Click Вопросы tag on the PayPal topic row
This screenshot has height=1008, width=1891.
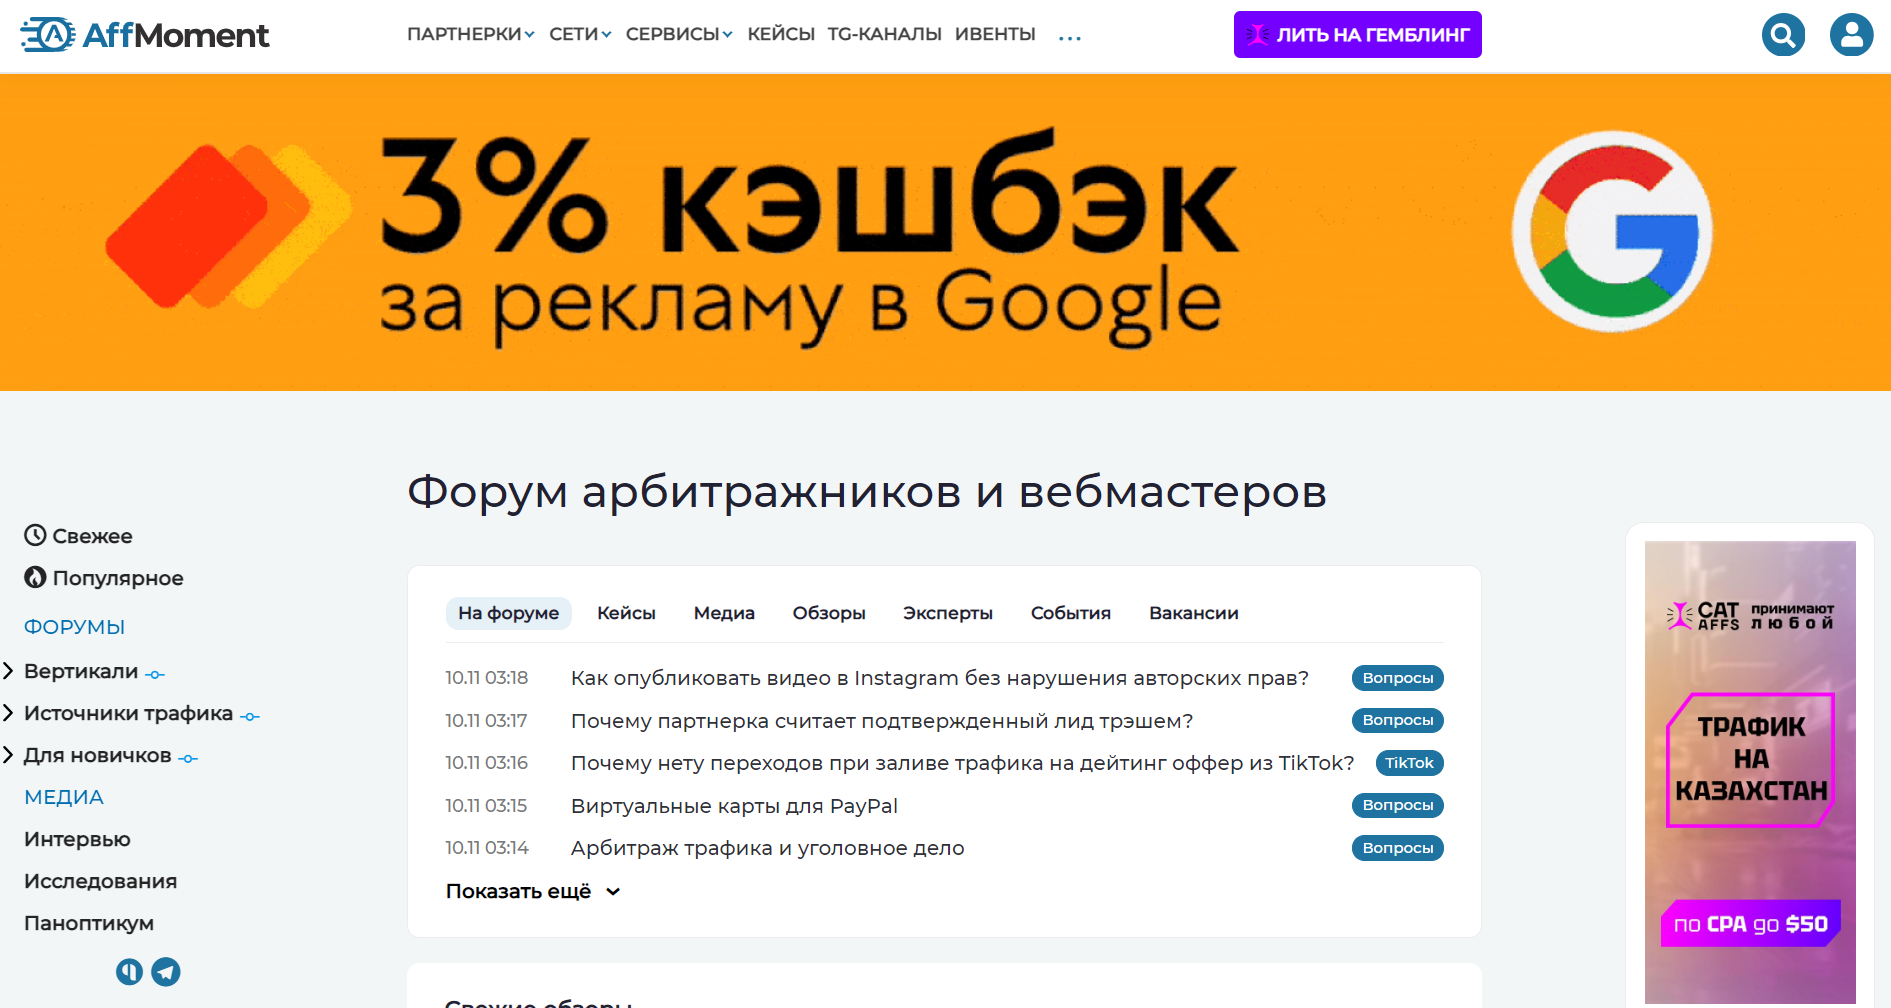pos(1397,805)
